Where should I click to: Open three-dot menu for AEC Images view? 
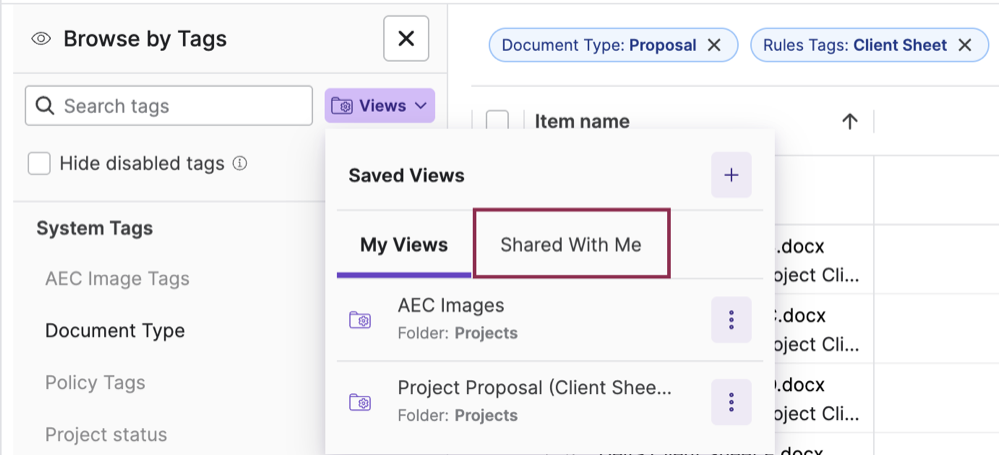pos(731,320)
